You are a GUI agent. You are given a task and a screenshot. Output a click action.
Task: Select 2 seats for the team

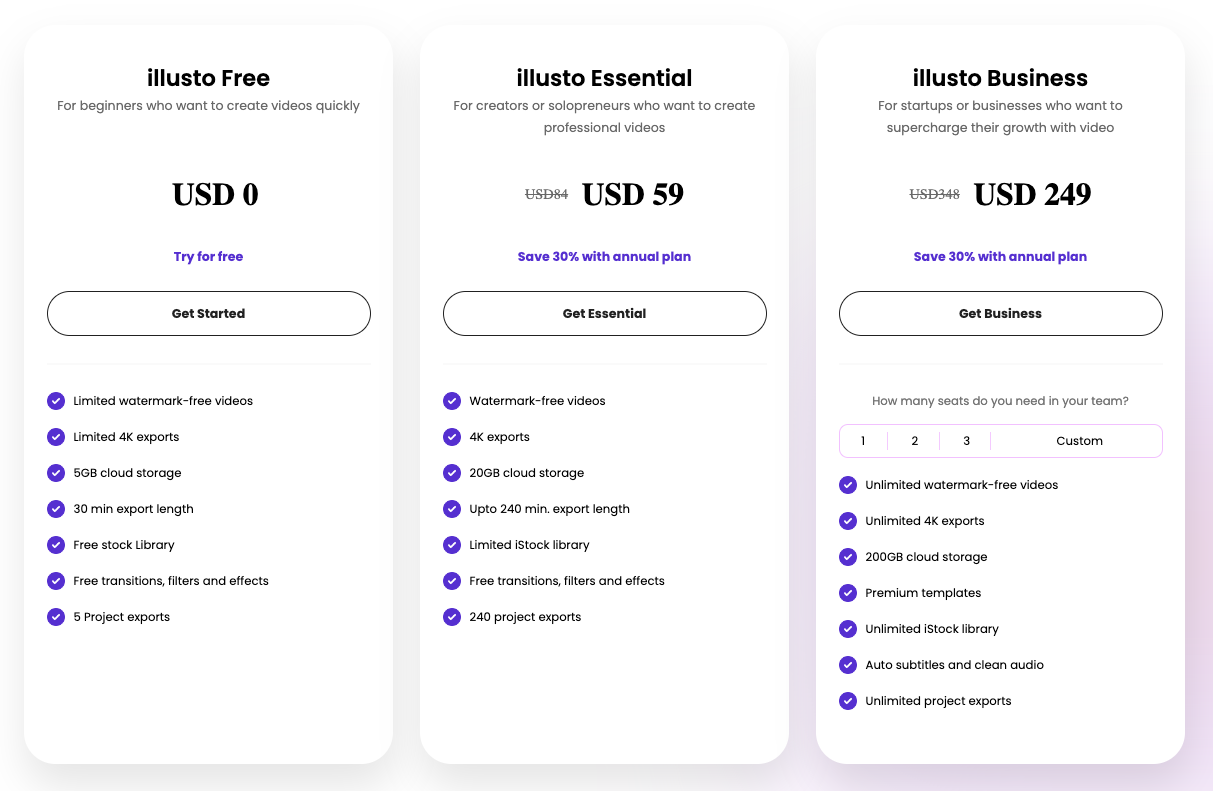click(x=914, y=441)
